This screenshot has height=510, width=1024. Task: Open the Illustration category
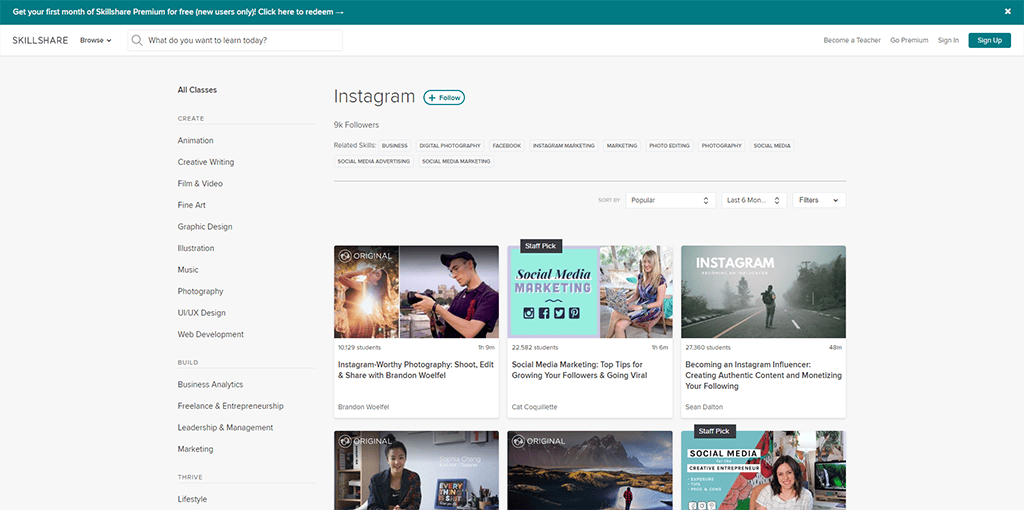pyautogui.click(x=195, y=248)
